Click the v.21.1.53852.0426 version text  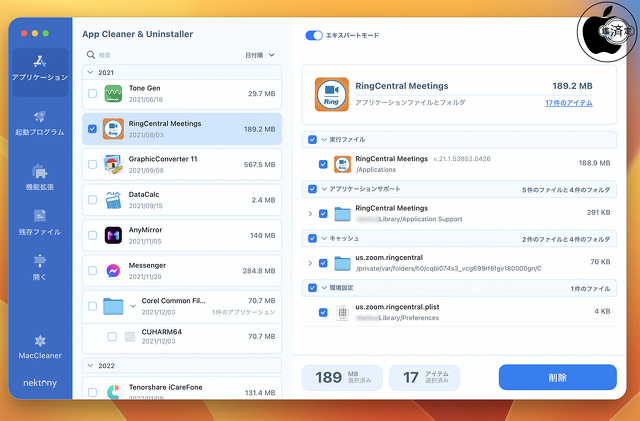[462, 159]
